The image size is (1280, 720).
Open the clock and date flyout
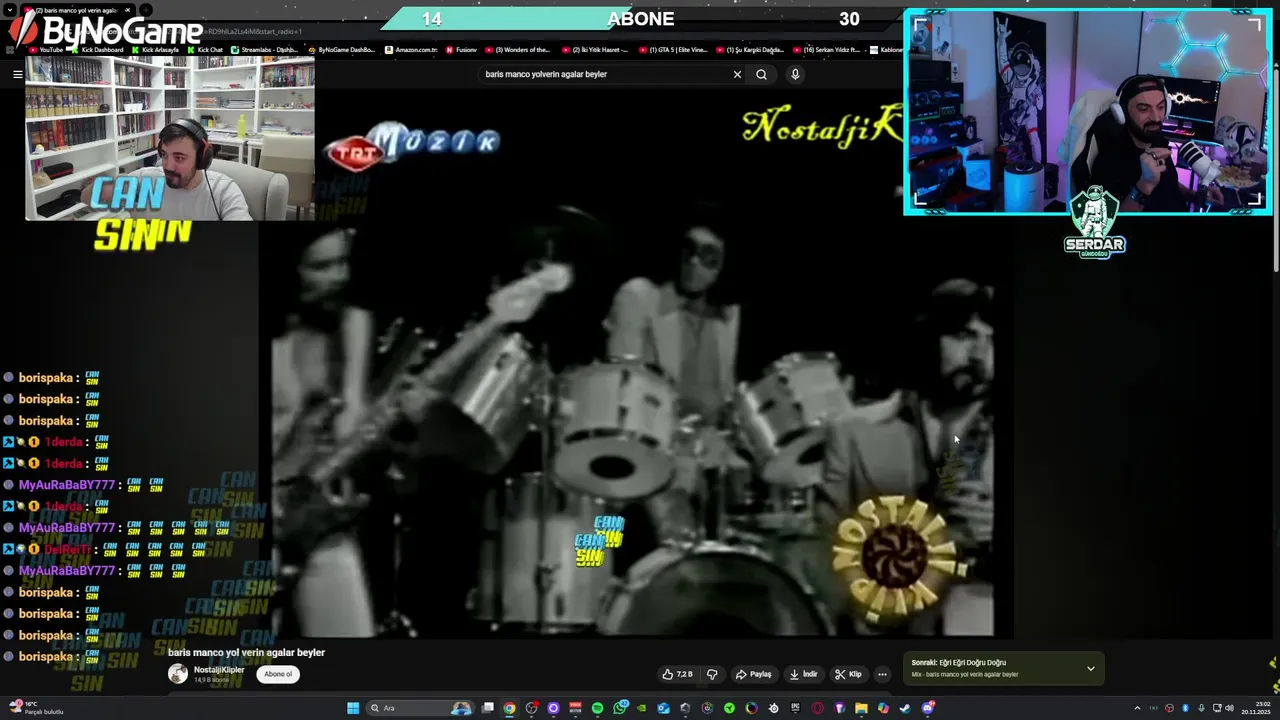[1256, 708]
